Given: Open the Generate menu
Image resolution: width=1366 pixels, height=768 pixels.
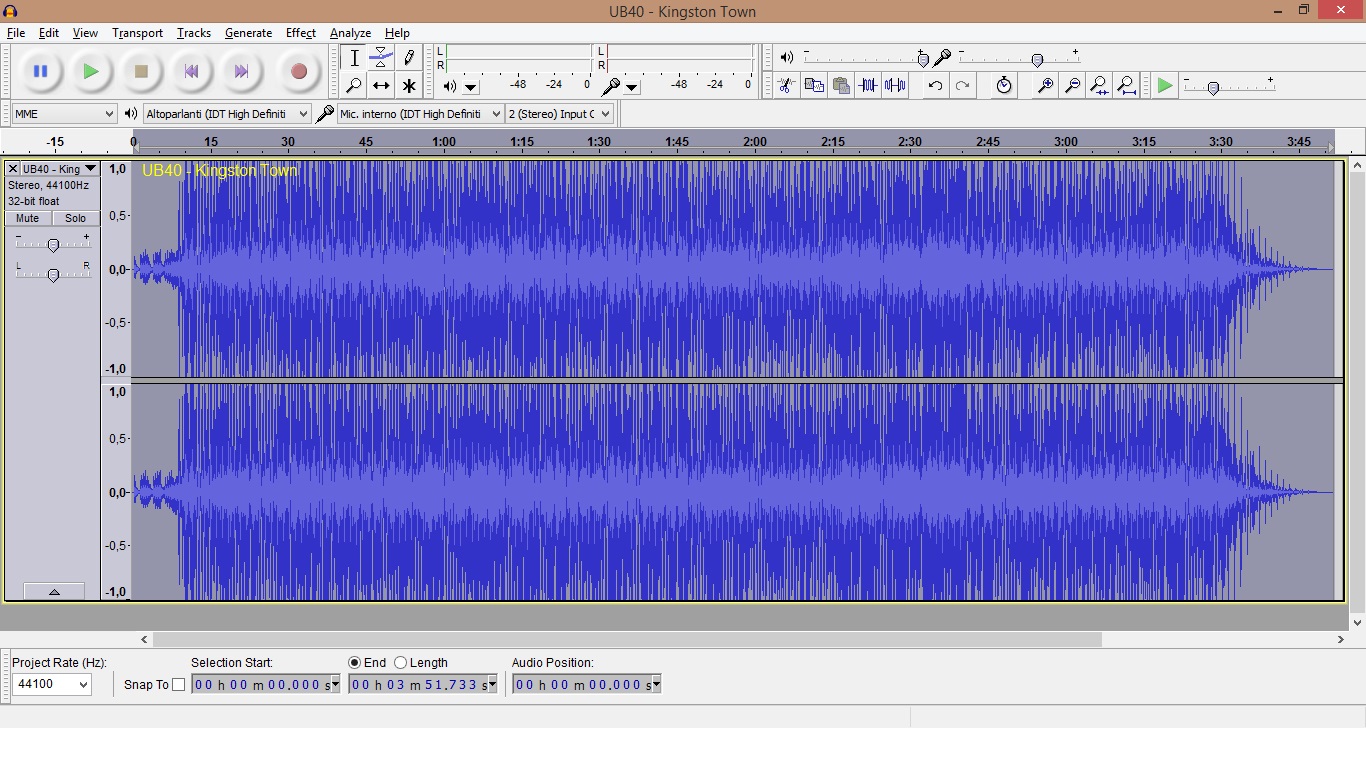Looking at the screenshot, I should (248, 33).
